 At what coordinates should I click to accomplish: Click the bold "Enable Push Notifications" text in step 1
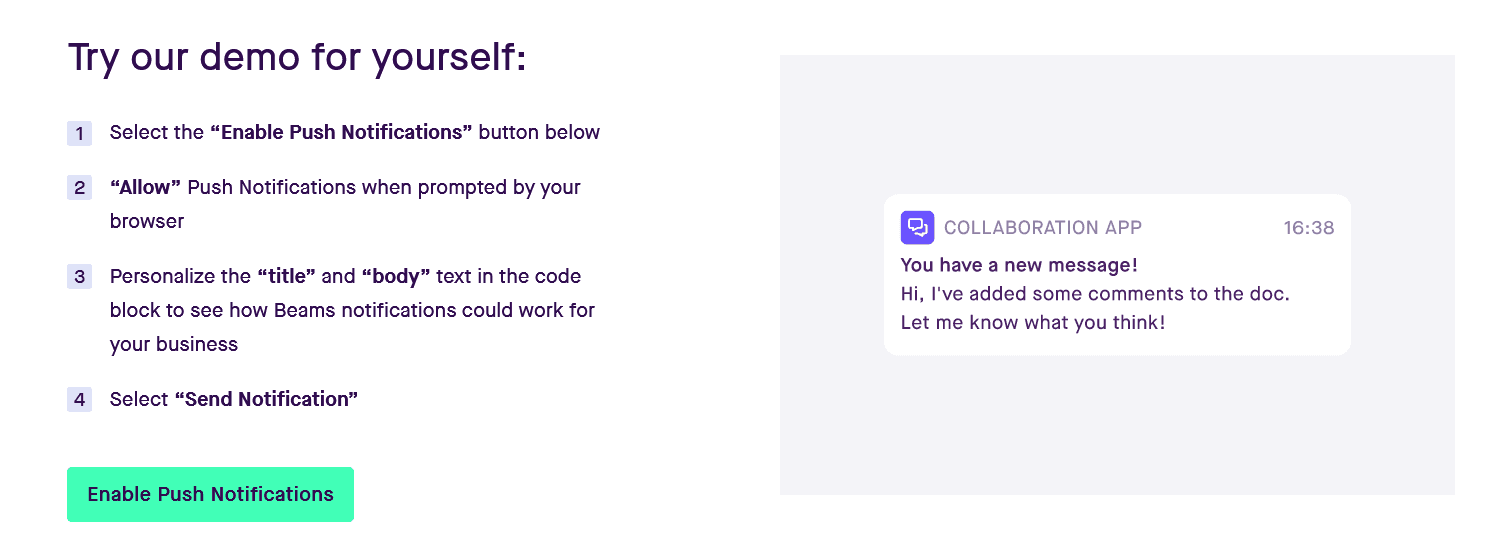coord(341,132)
